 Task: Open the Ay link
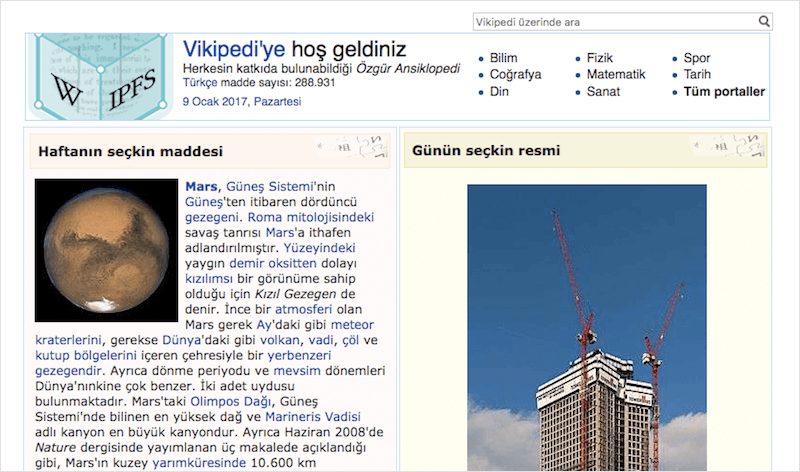click(264, 325)
